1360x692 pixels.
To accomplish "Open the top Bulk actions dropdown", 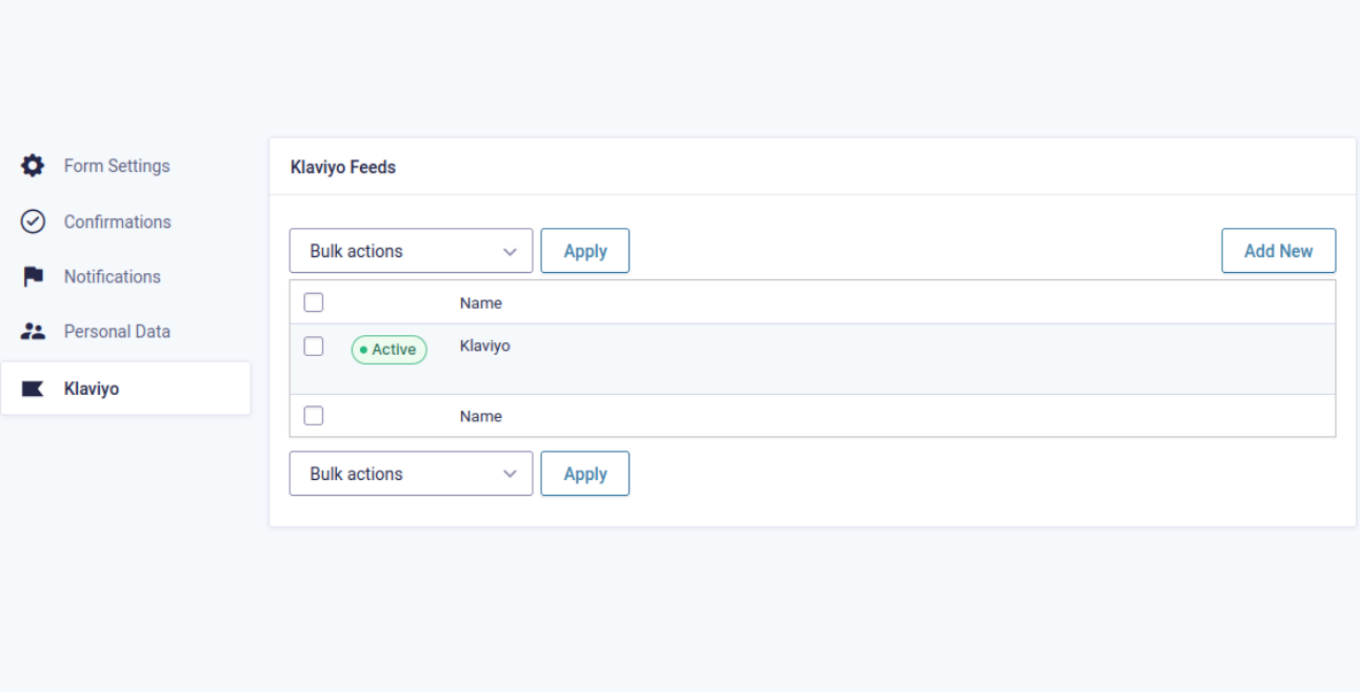I will 411,251.
